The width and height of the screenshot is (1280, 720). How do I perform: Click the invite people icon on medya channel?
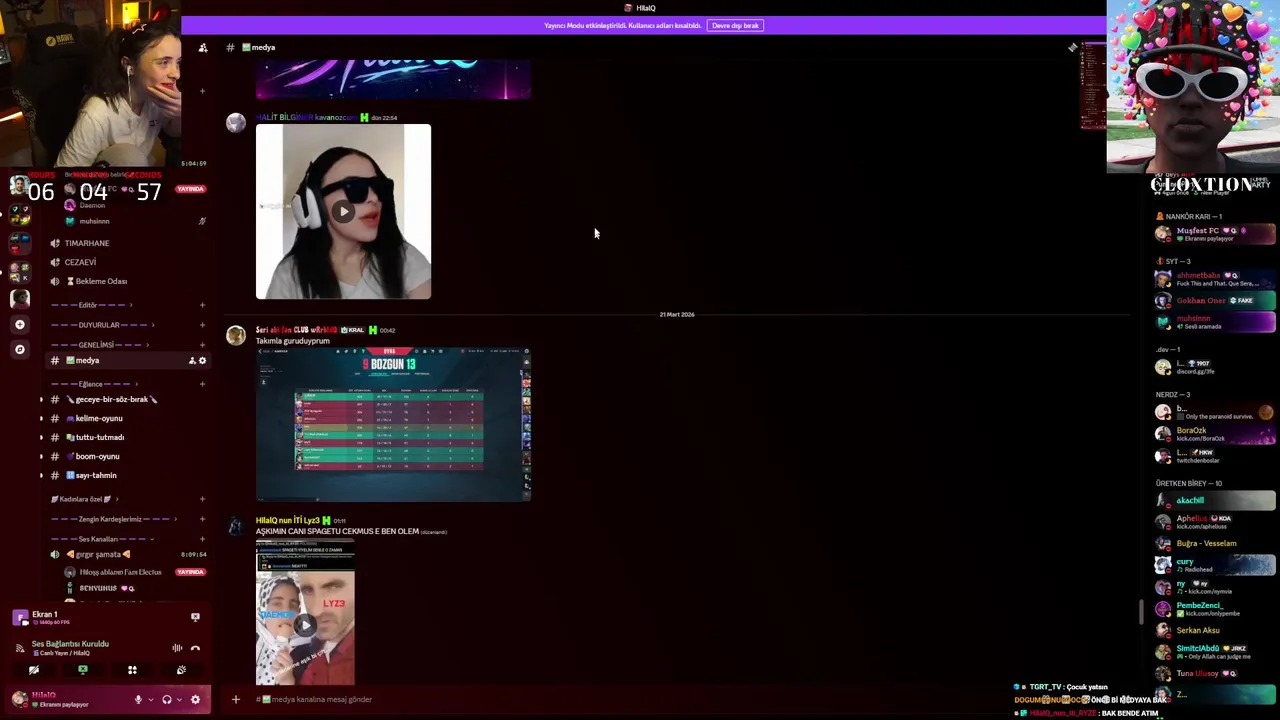click(x=192, y=361)
